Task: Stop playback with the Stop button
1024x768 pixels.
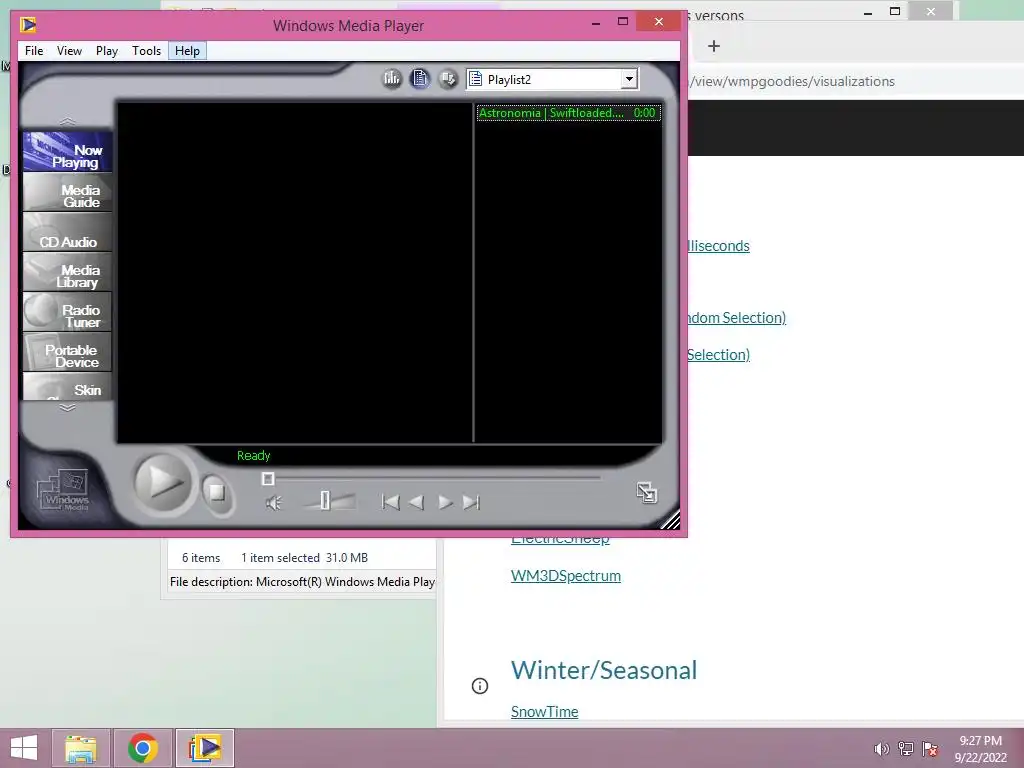Action: [216, 492]
